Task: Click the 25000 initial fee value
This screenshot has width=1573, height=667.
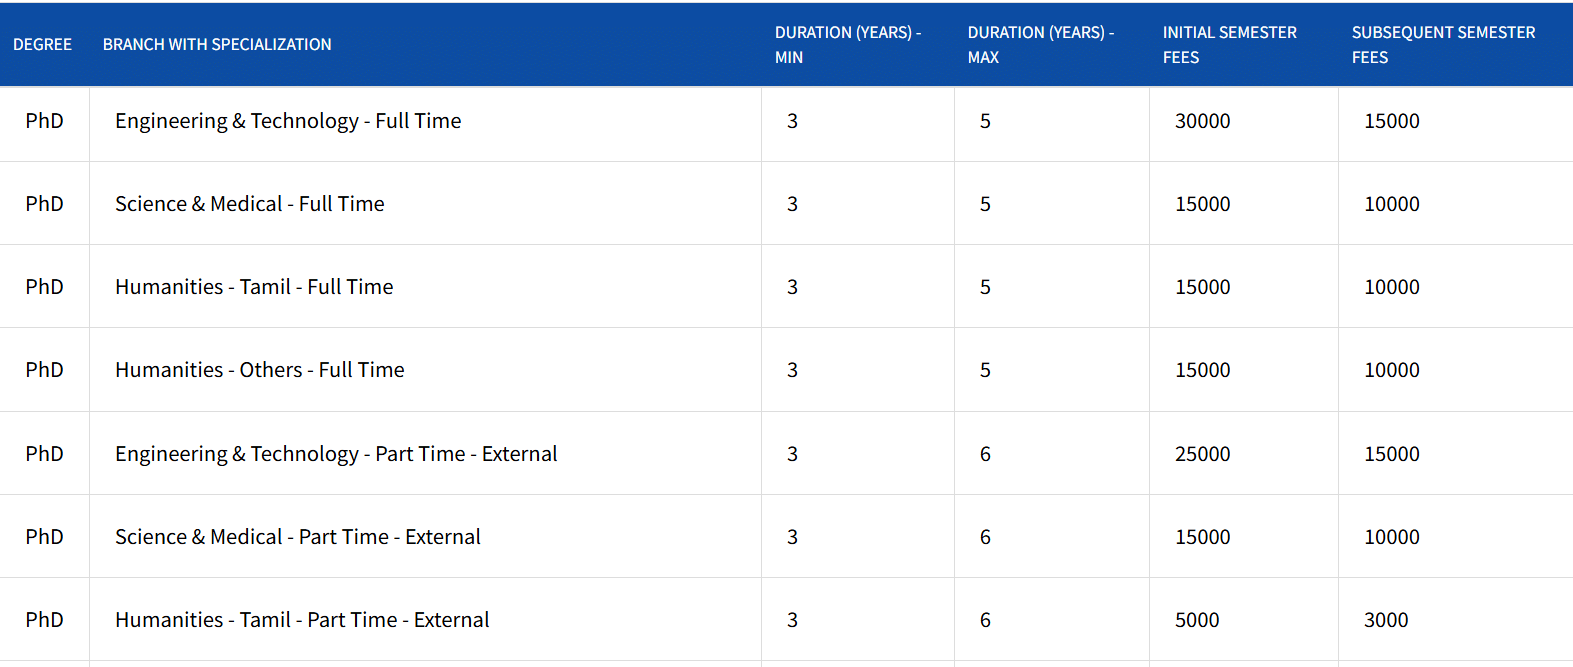Action: tap(1202, 454)
